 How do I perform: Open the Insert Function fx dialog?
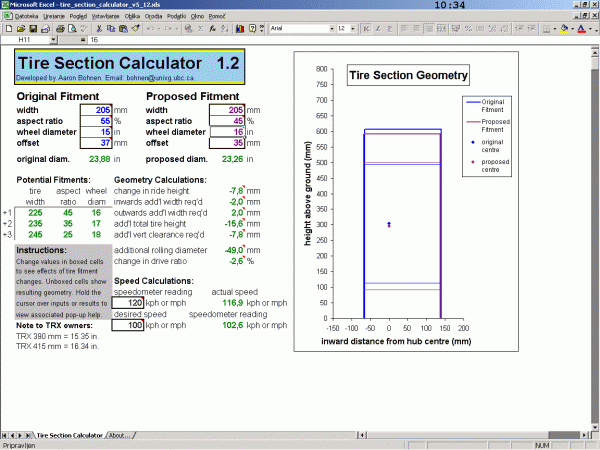[212, 28]
